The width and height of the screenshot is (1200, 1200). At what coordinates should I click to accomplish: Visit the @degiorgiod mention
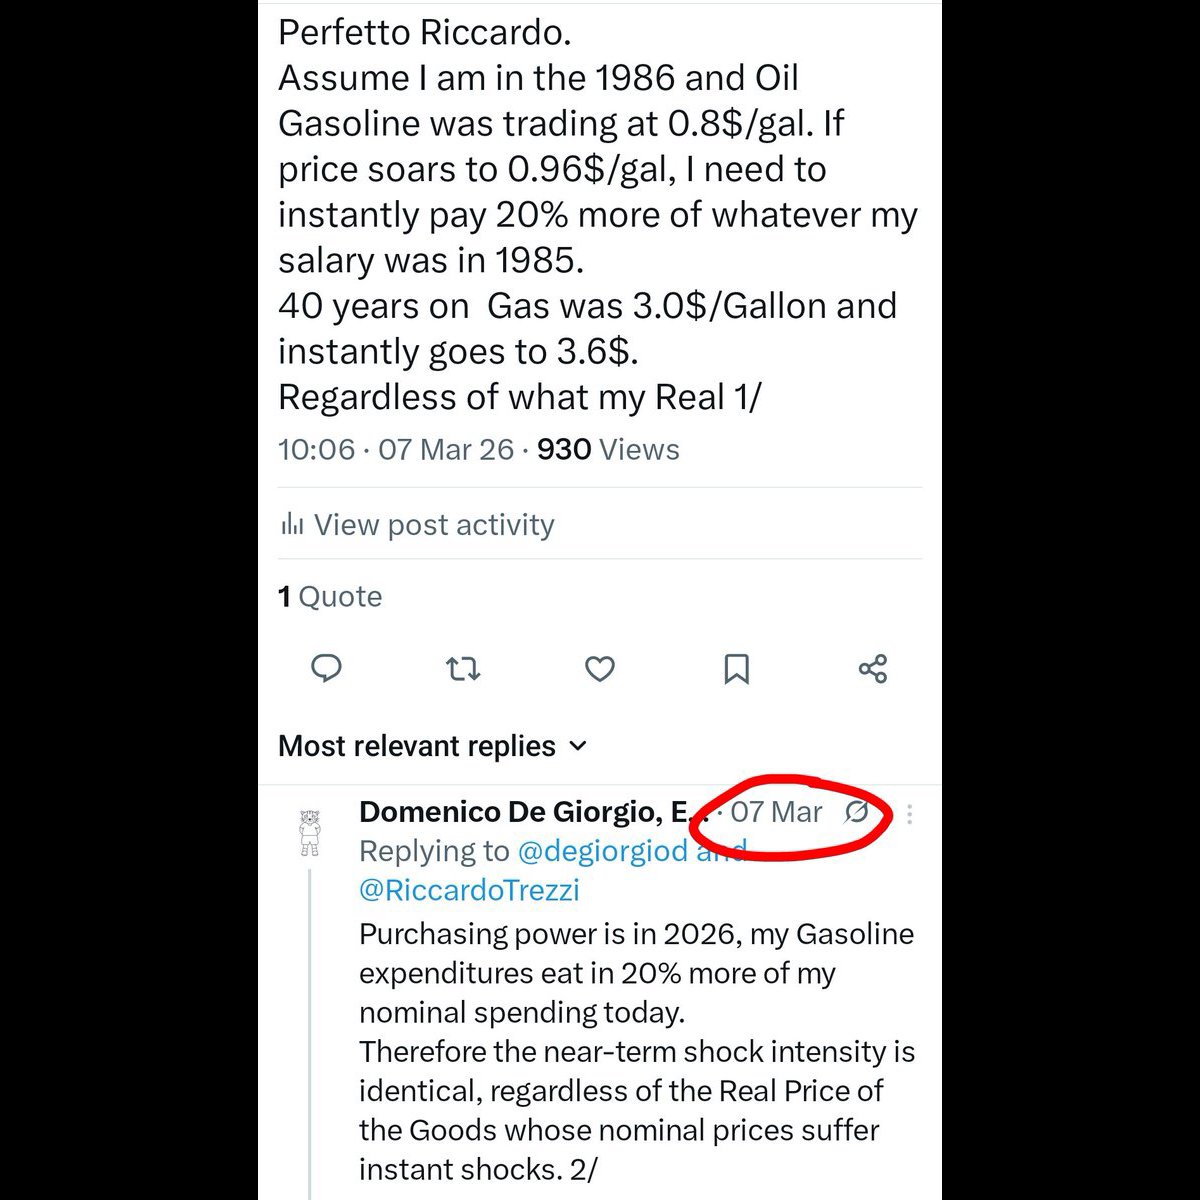point(603,851)
